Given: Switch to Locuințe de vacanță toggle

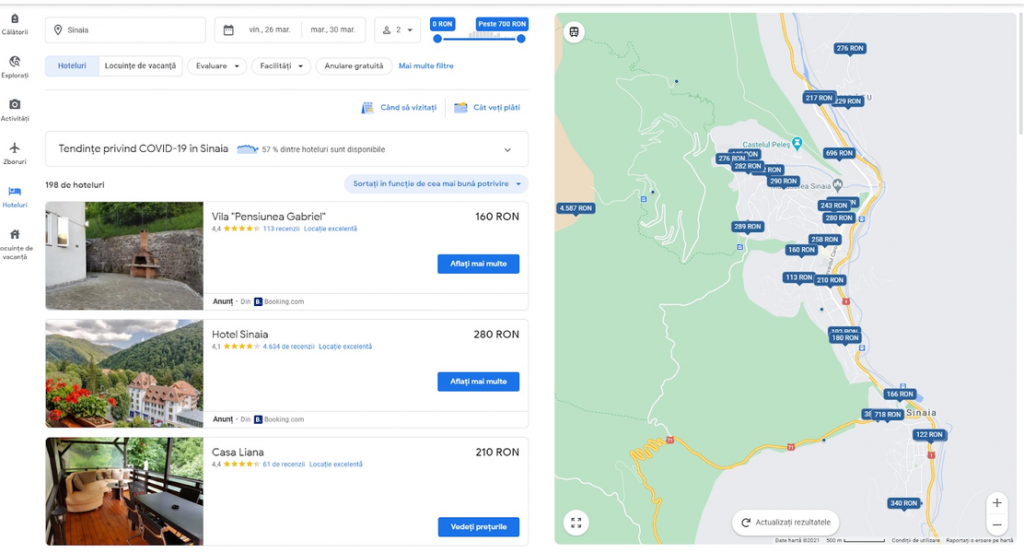Looking at the screenshot, I should 141,66.
